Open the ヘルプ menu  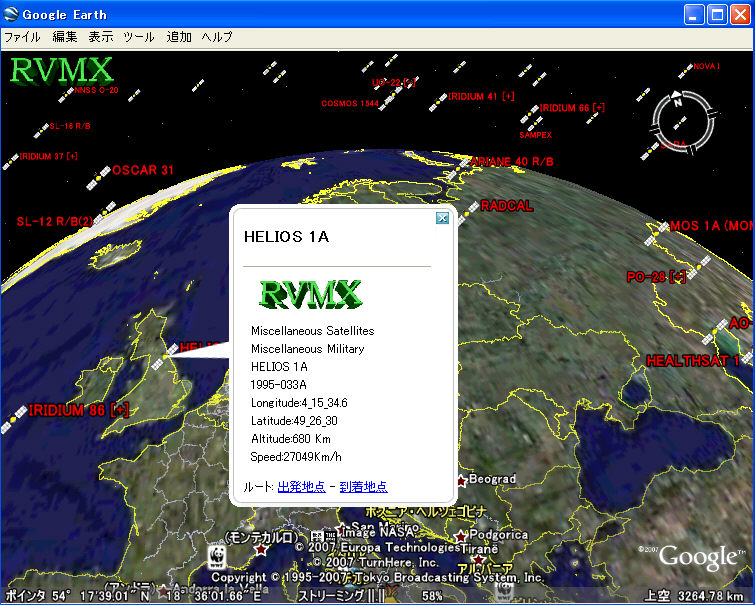pos(217,37)
